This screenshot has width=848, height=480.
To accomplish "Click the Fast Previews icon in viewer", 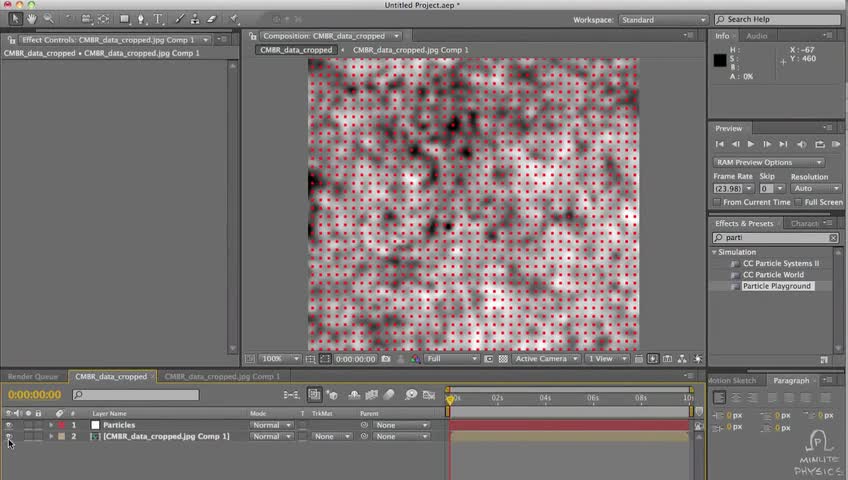I will point(653,359).
